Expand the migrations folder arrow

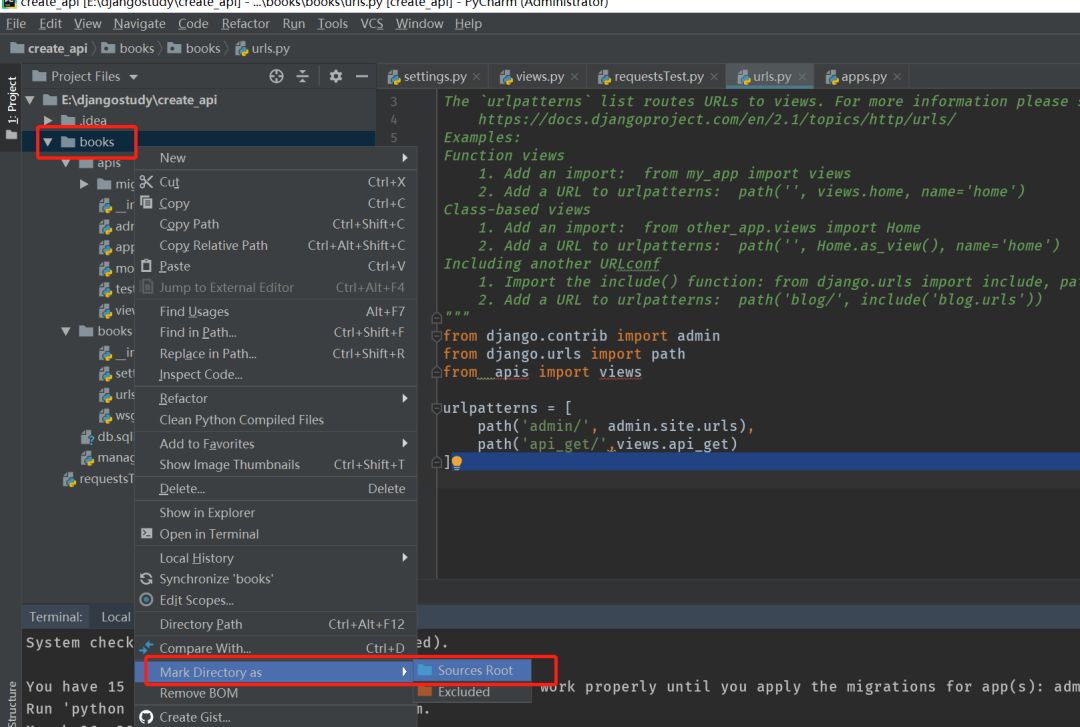click(x=84, y=184)
